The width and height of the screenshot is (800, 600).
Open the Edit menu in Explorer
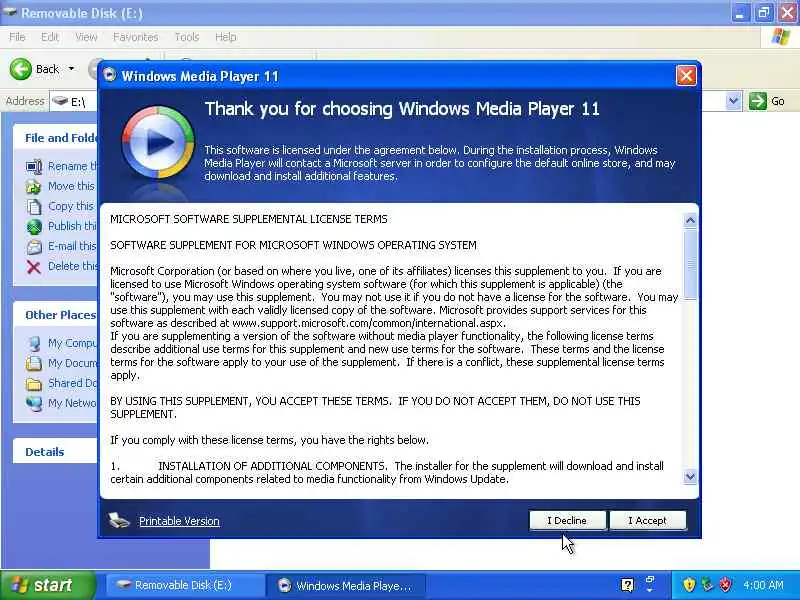pos(49,37)
